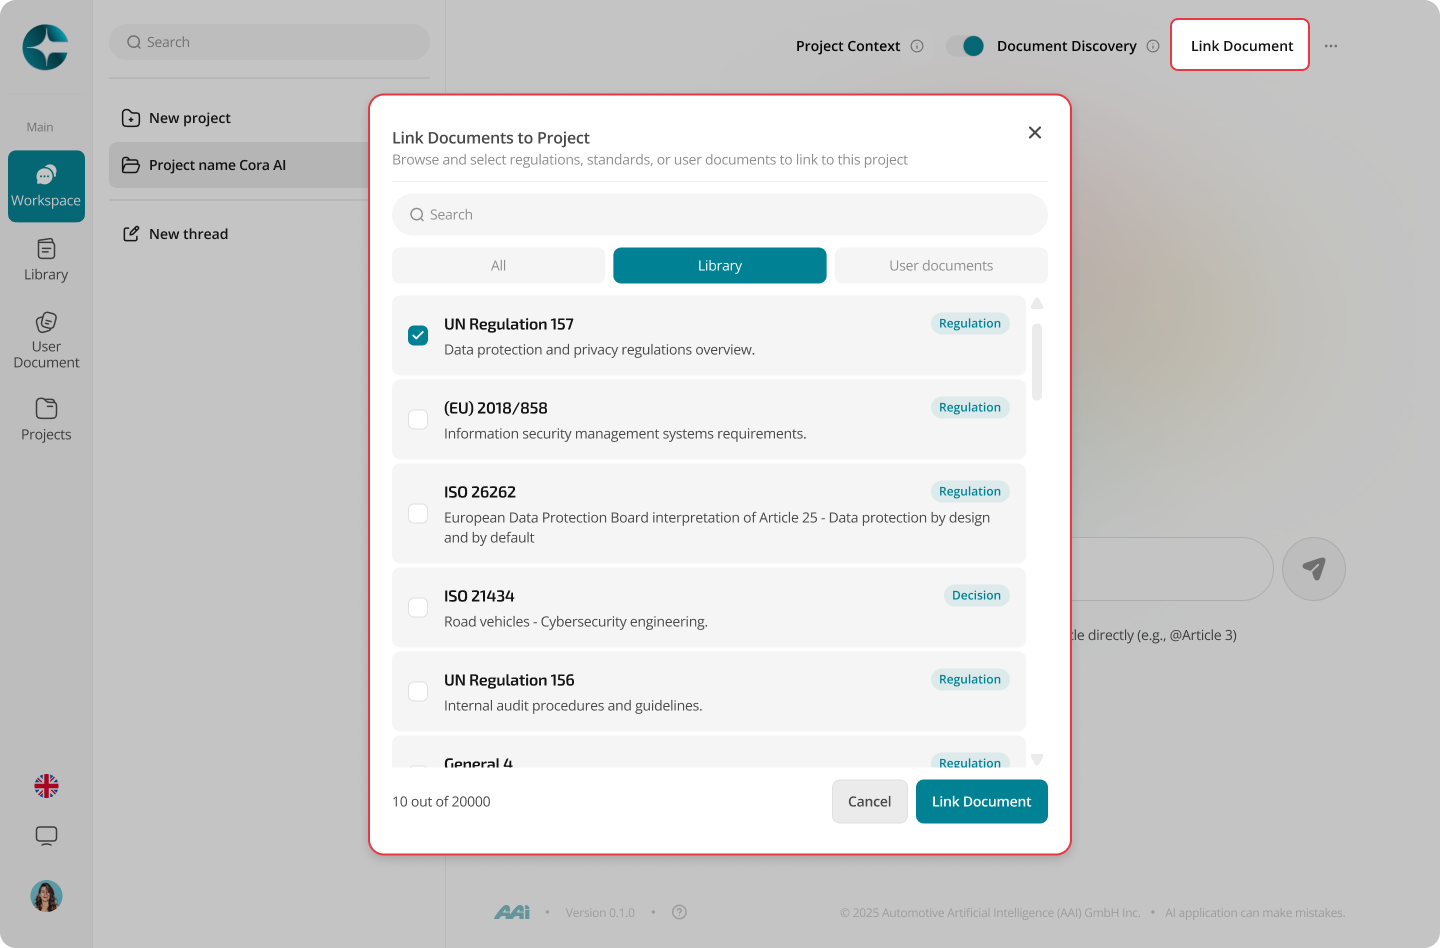1440x948 pixels.
Task: Click Regulation tag on UN Regulation 157
Action: pyautogui.click(x=970, y=324)
